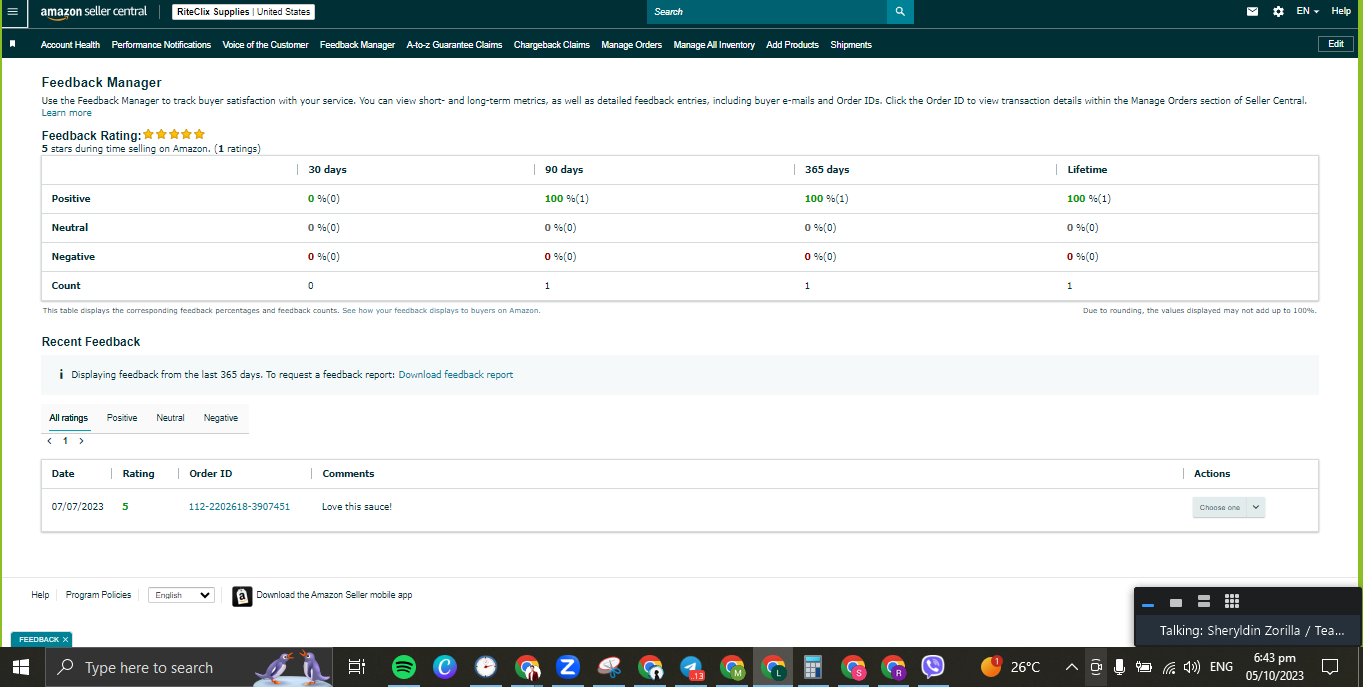Click the Amazon Seller mobile app icon
The image size is (1363, 687).
pos(242,596)
